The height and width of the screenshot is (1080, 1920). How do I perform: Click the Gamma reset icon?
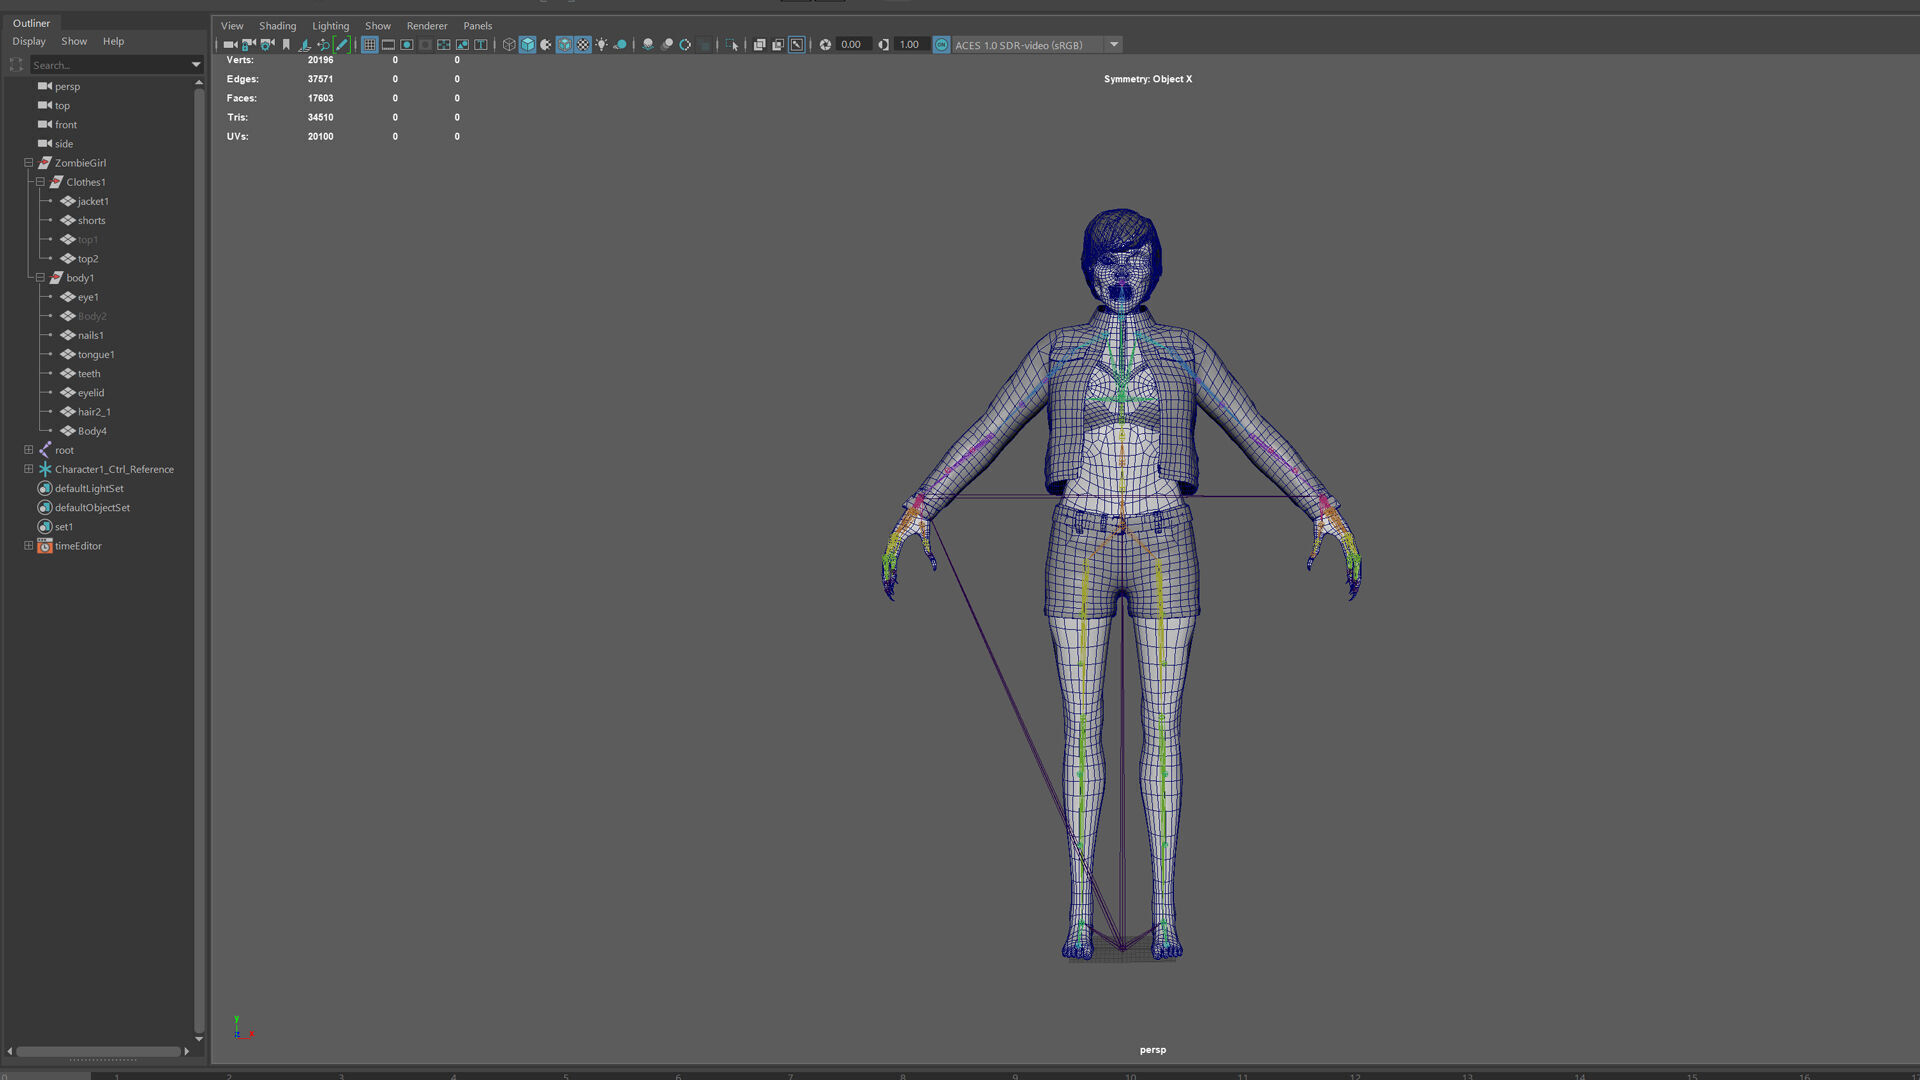tap(883, 45)
